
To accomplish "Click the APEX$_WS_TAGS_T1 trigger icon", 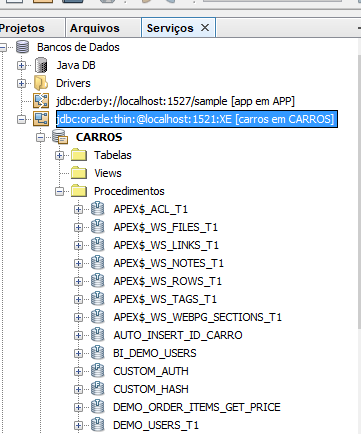I will point(98,299).
